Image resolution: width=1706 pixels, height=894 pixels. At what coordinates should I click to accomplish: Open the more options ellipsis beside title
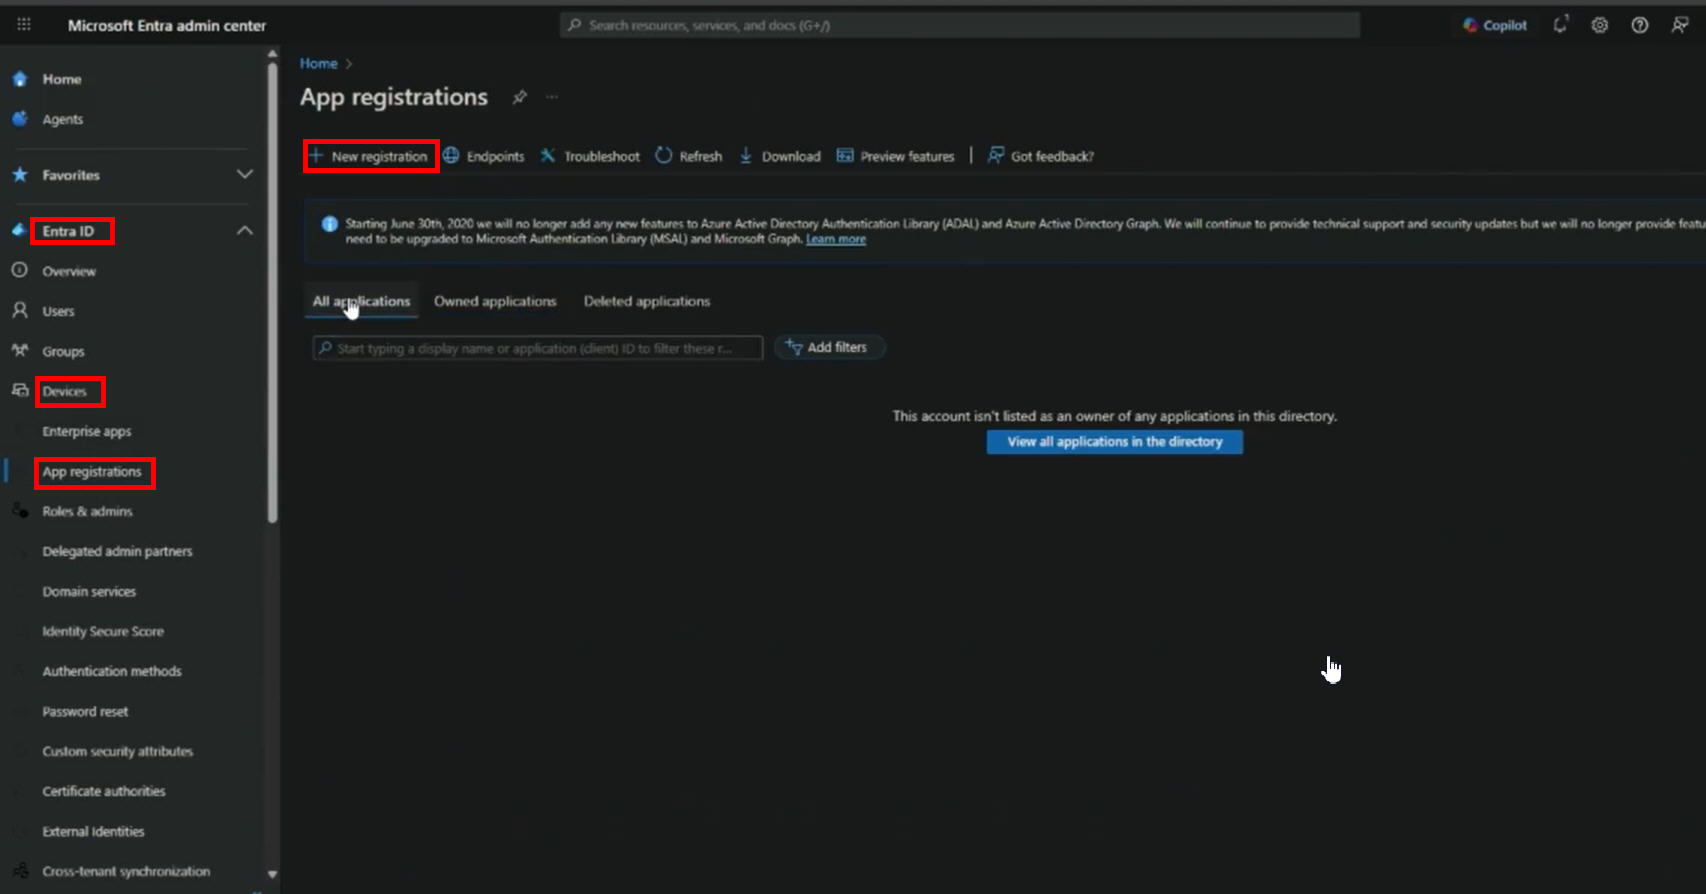tap(552, 97)
